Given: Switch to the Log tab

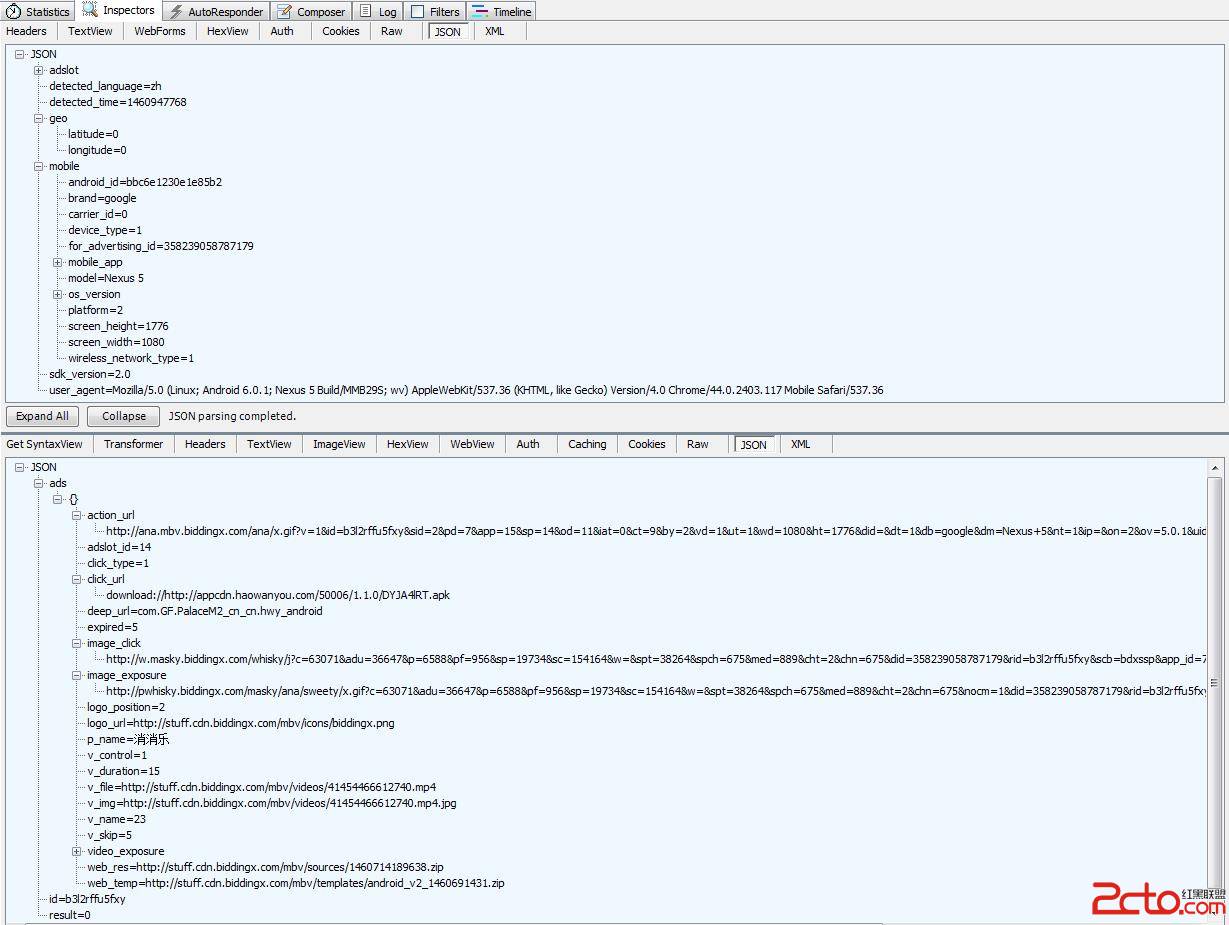Looking at the screenshot, I should (378, 12).
